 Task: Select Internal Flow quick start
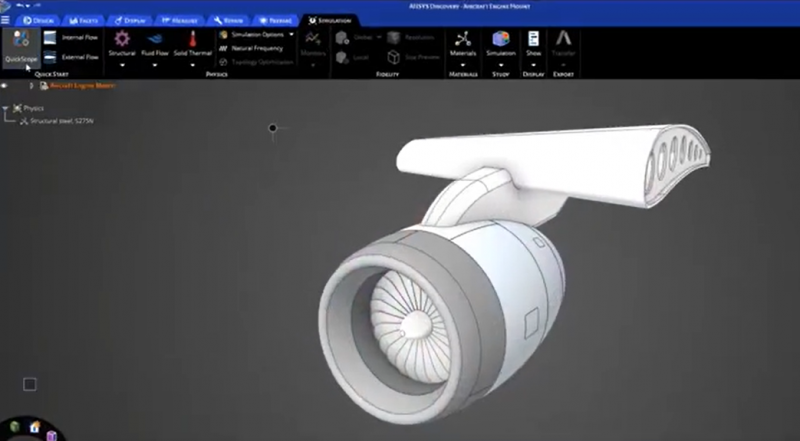pos(79,37)
